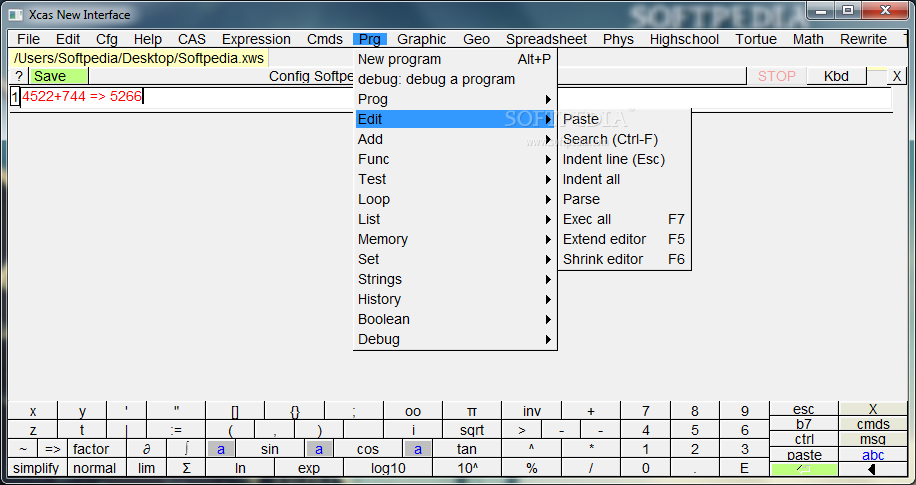Expand the Memory submenu
This screenshot has height=485, width=916.
tap(455, 239)
